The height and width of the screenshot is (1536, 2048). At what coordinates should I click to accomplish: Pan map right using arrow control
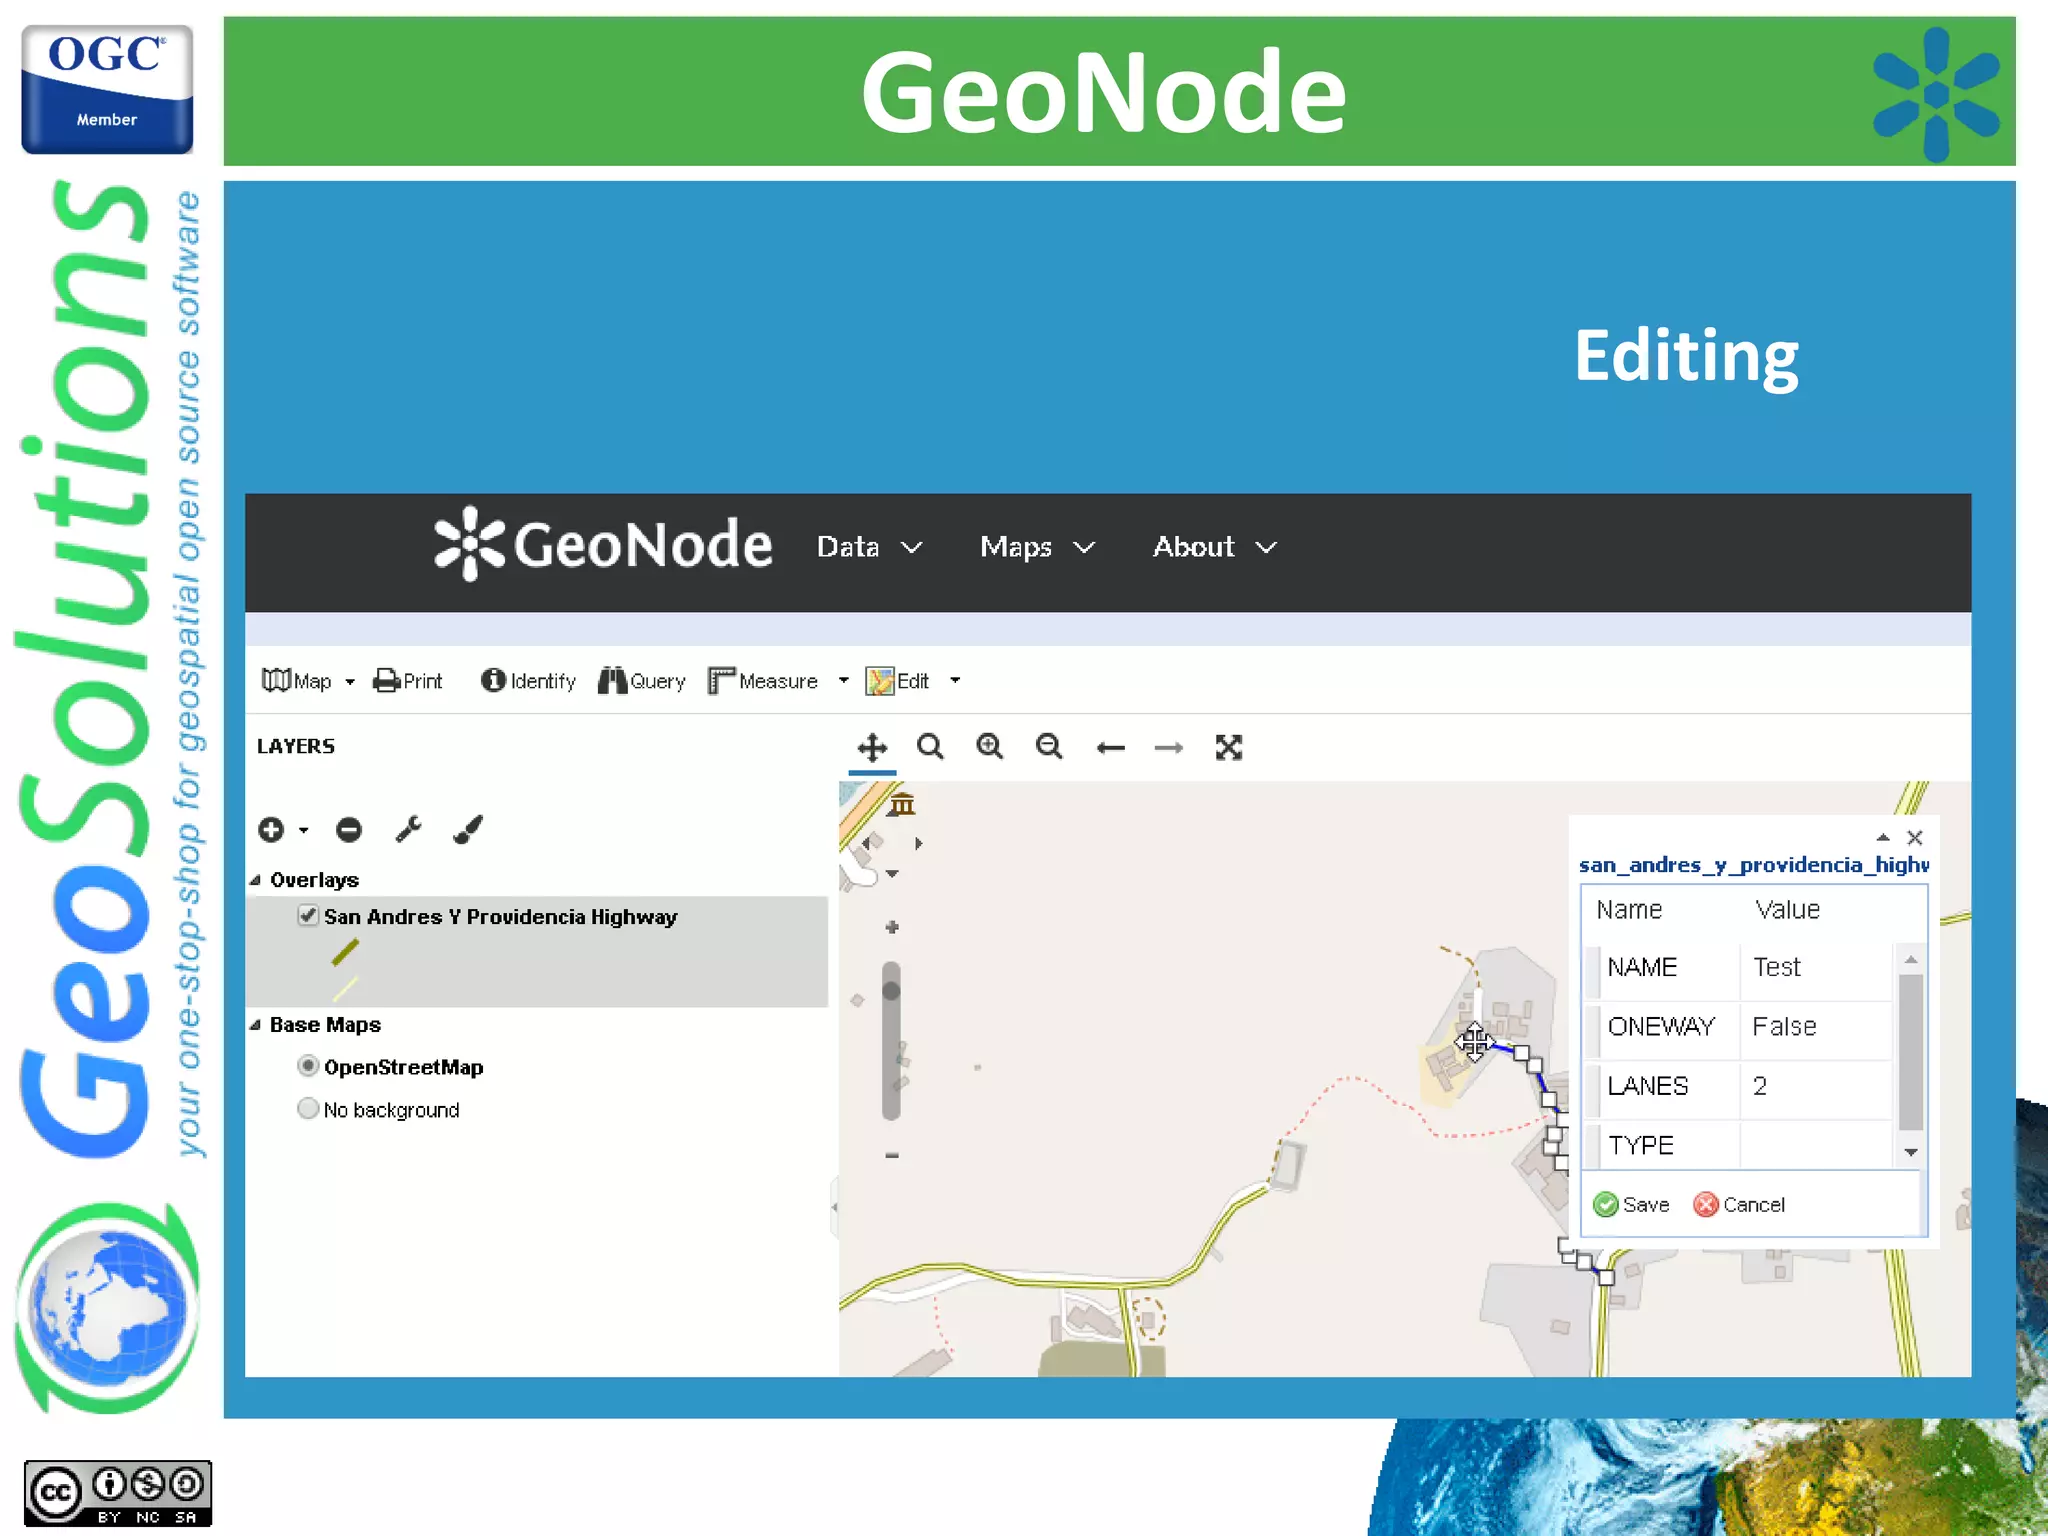tap(919, 844)
